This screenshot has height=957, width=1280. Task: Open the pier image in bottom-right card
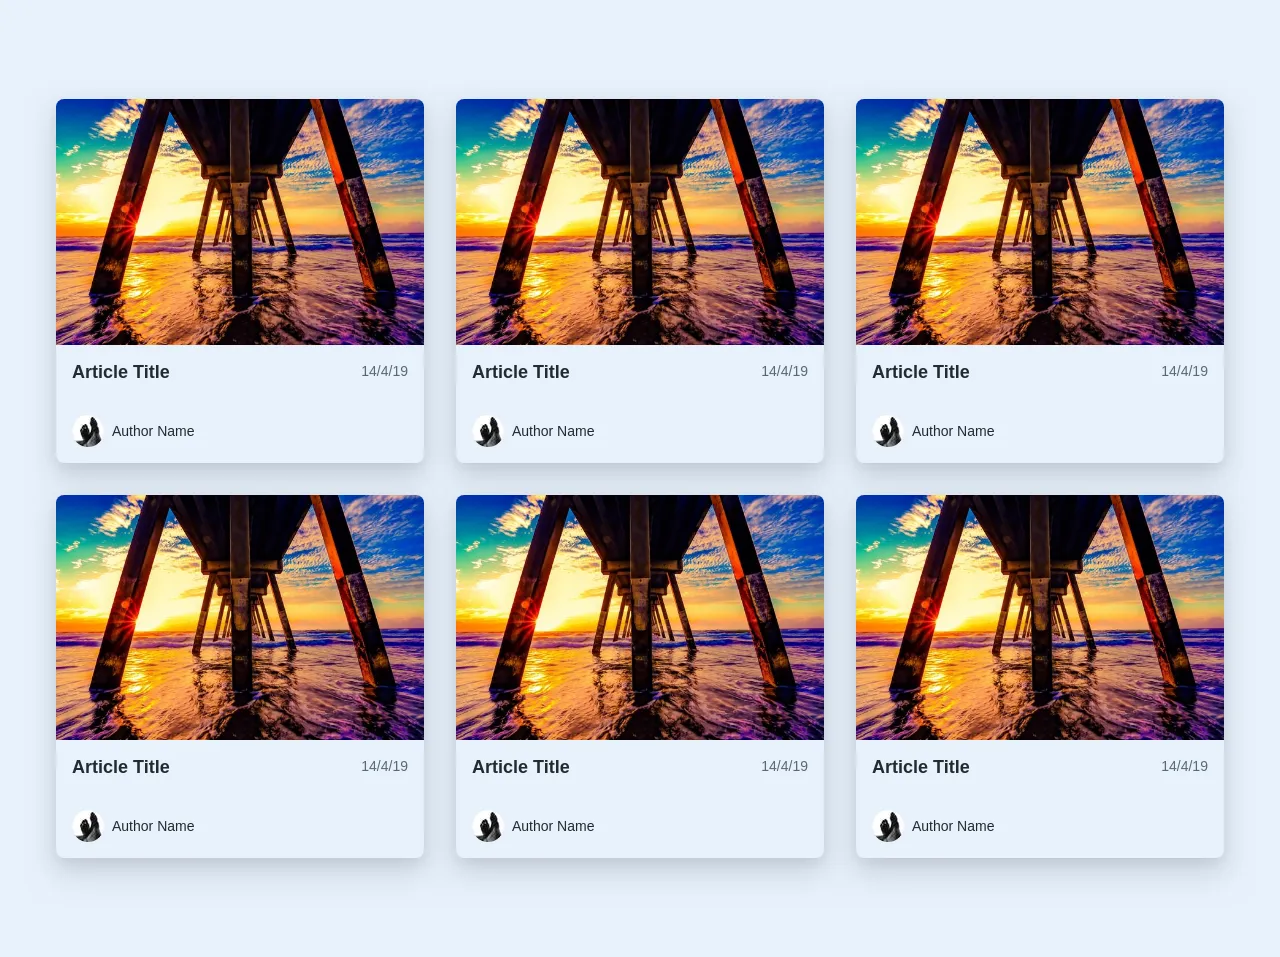pyautogui.click(x=1040, y=617)
